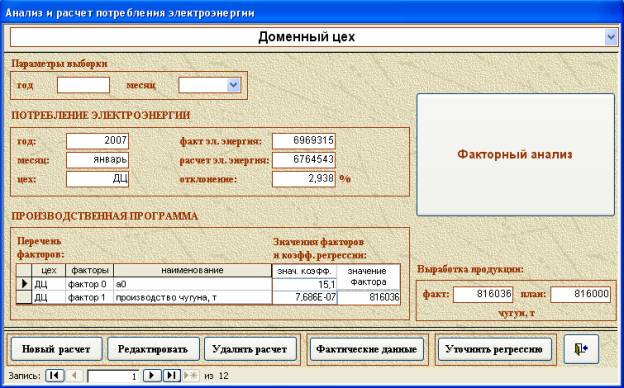
Task: Click factor value 816036 in table
Action: 369,298
